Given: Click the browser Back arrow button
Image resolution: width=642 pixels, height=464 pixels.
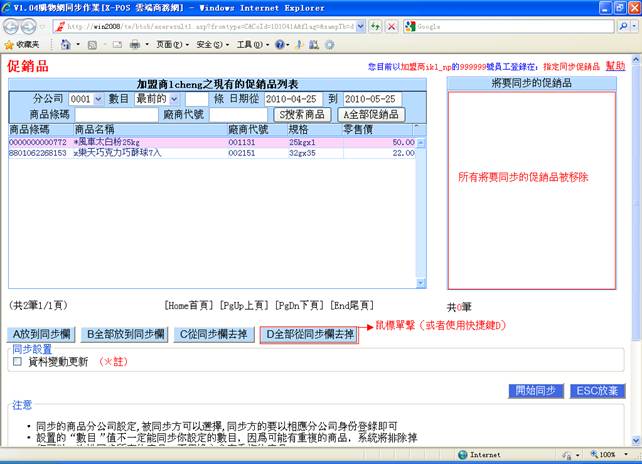Looking at the screenshot, I should 13,26.
